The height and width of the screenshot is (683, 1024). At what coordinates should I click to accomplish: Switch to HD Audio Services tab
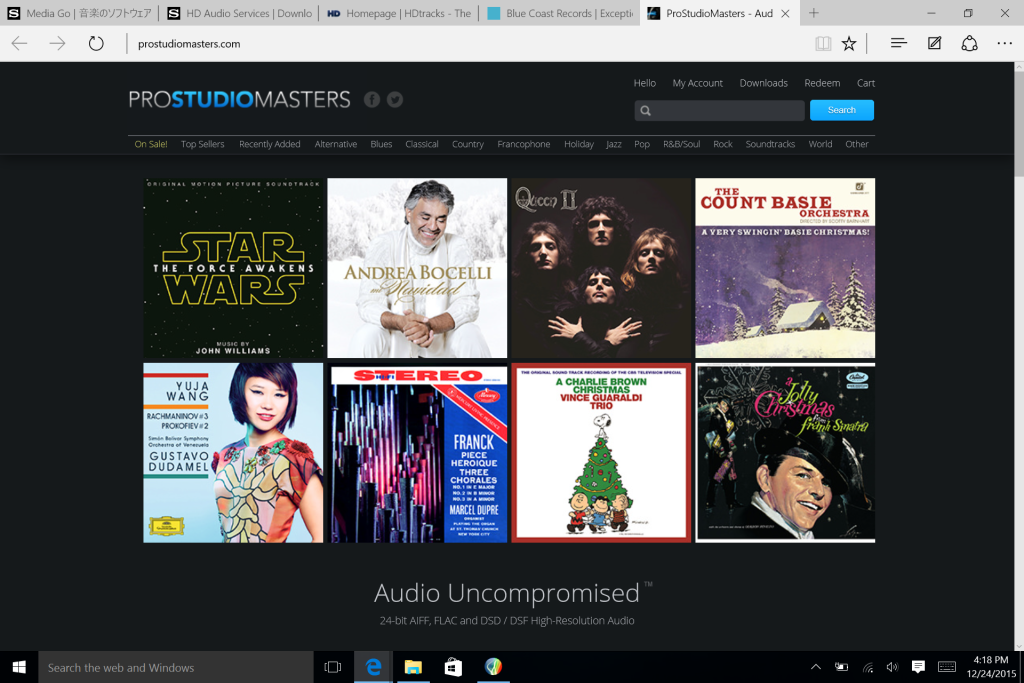point(239,13)
